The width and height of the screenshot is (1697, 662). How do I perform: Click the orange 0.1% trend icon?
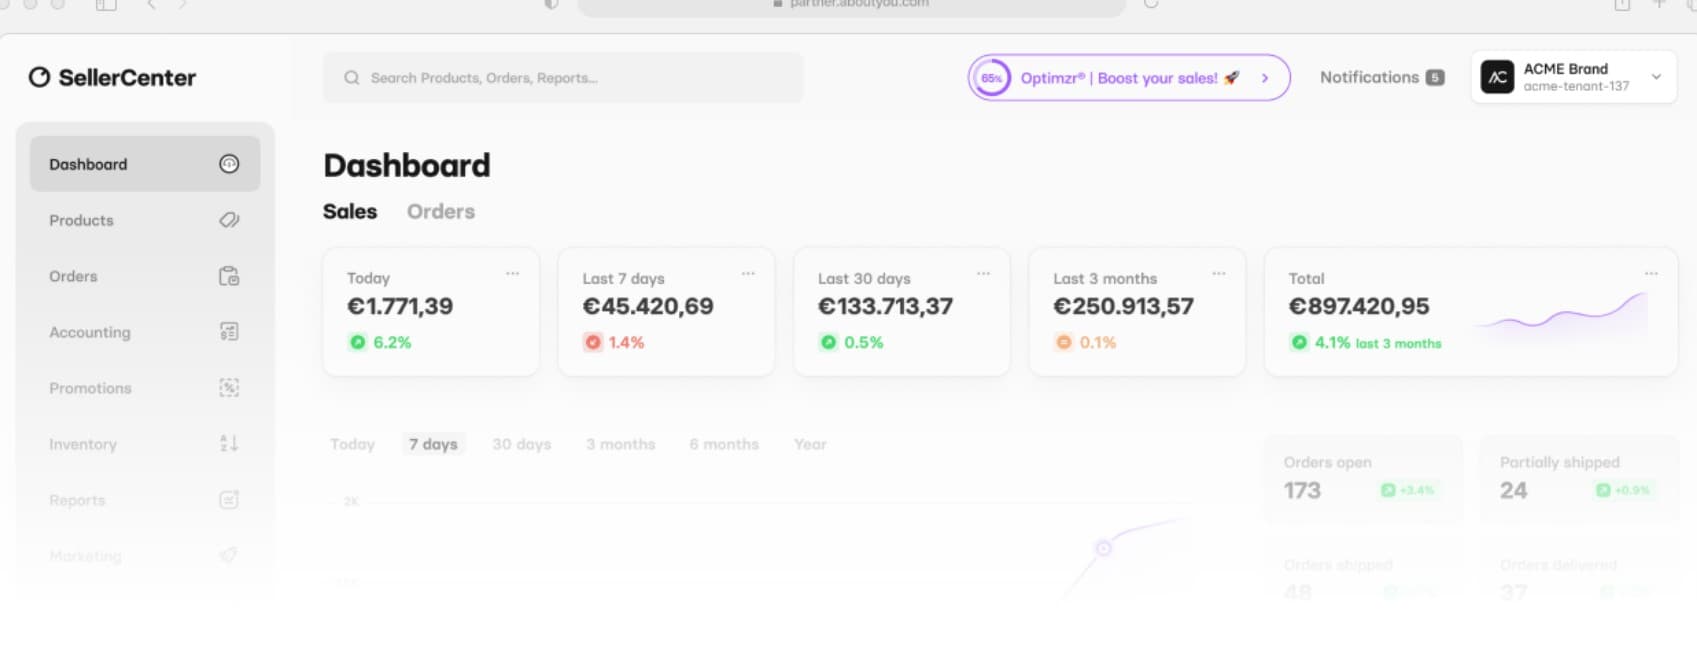coord(1063,342)
